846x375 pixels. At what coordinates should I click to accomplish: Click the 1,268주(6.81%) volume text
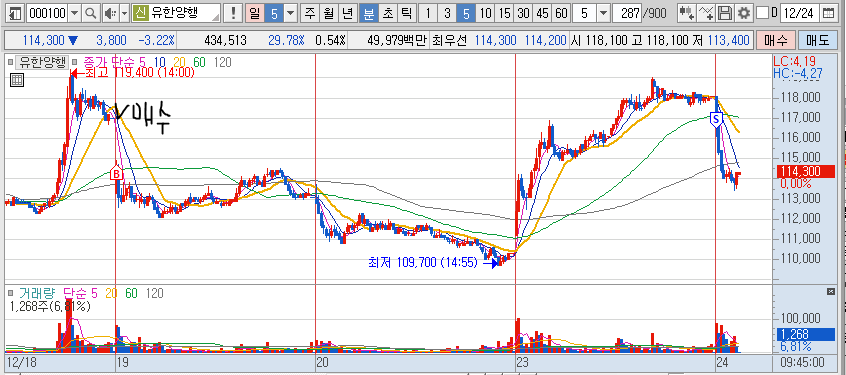coord(51,306)
